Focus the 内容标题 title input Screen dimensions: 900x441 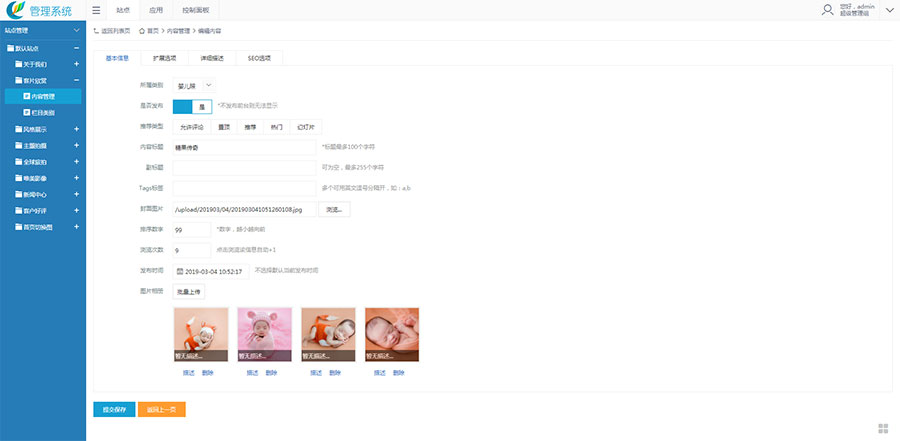[x=245, y=148]
